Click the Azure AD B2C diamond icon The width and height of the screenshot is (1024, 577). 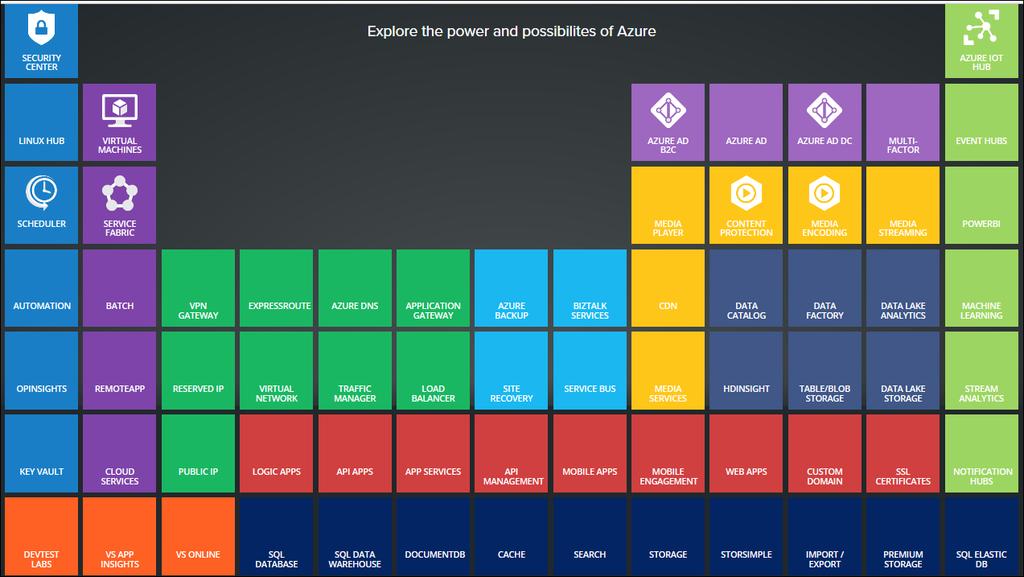click(x=668, y=110)
